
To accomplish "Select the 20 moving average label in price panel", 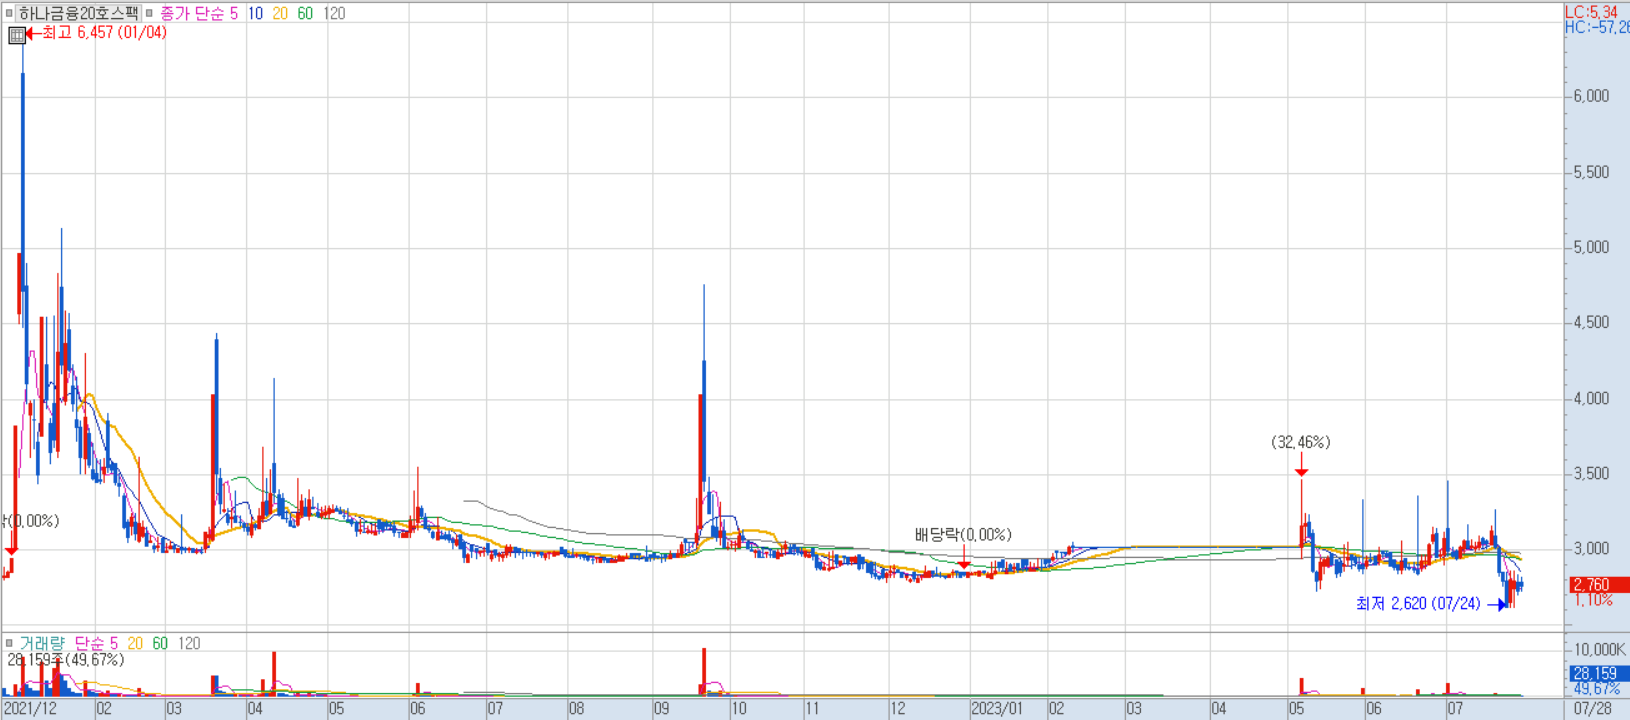I will click(280, 13).
